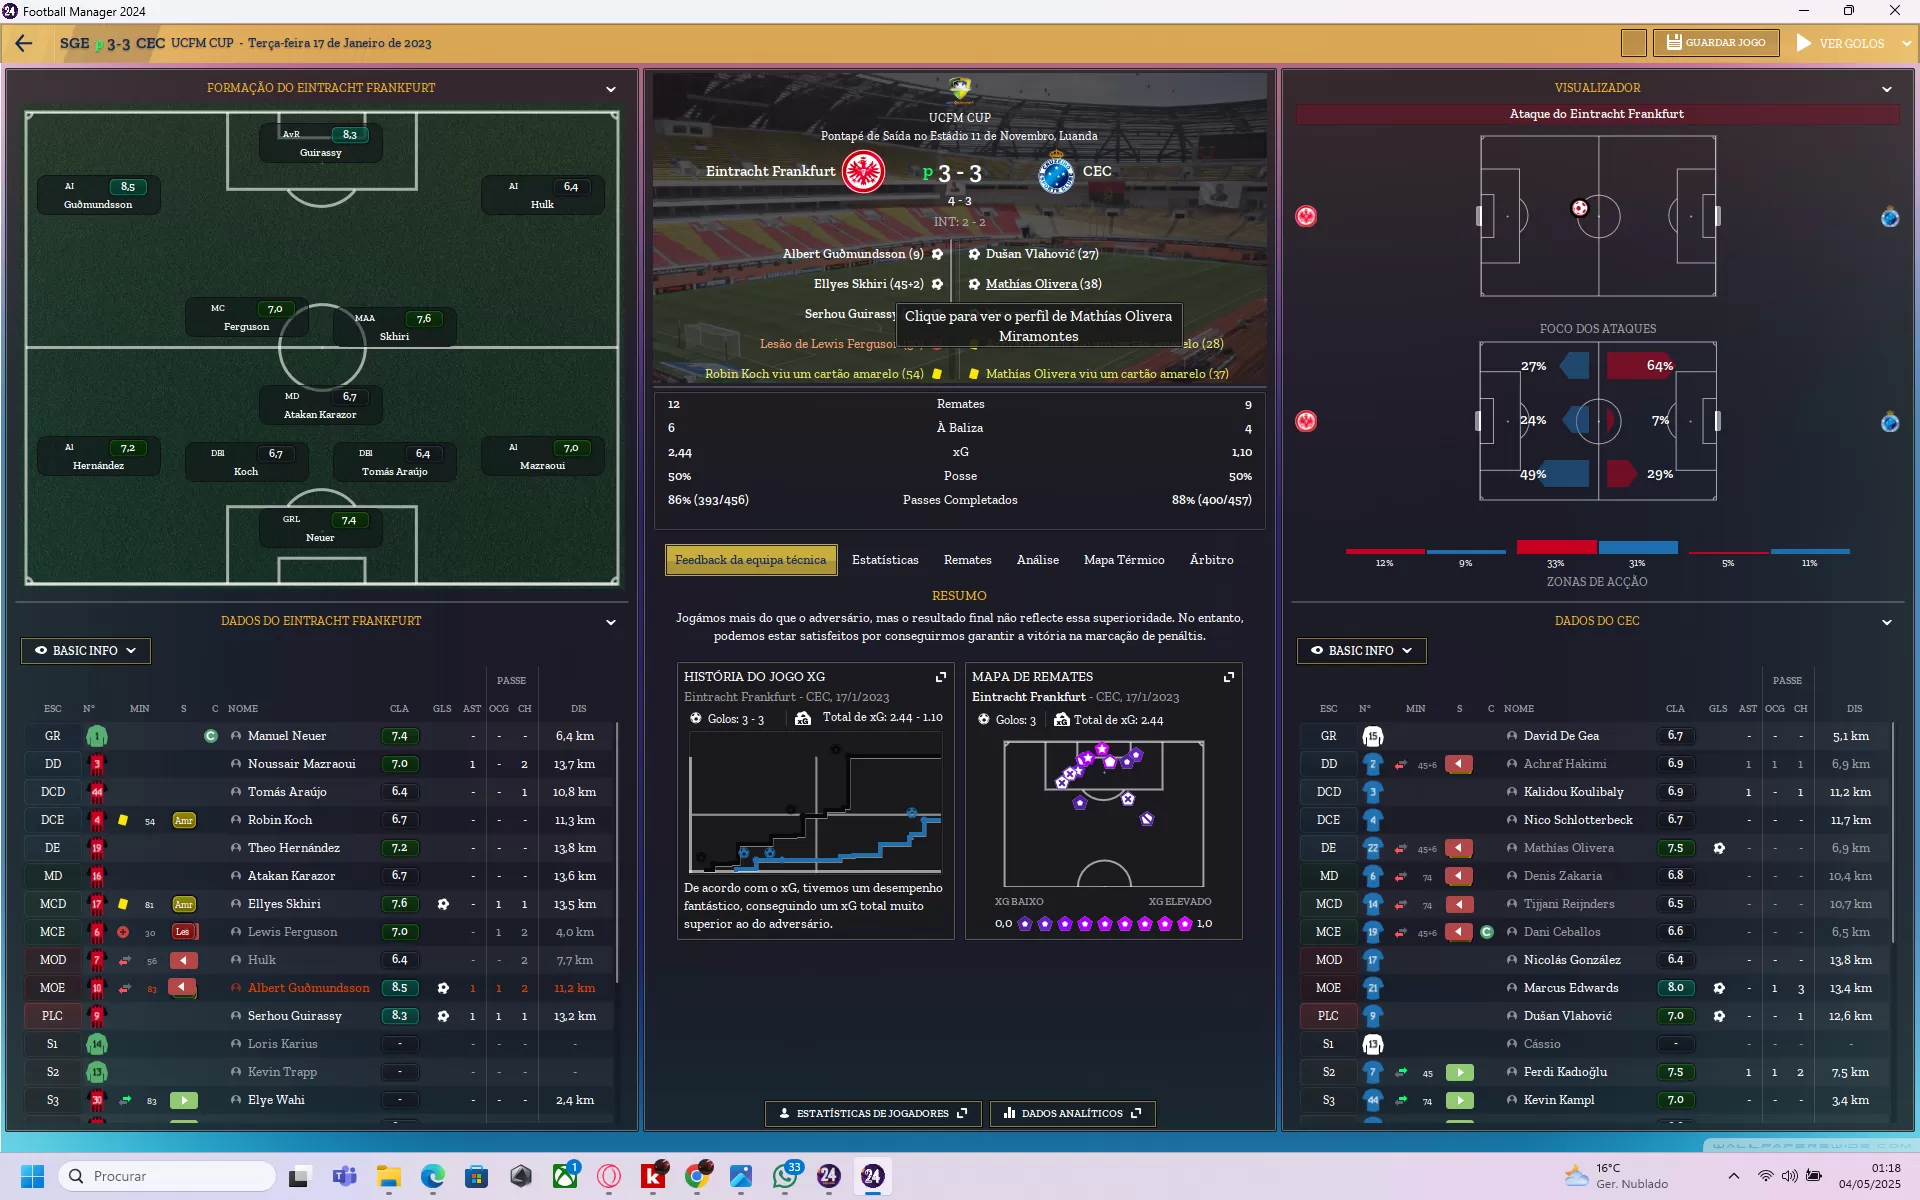The image size is (1920, 1200).
Task: Click Manuel Neuer in the player list
Action: [x=287, y=736]
